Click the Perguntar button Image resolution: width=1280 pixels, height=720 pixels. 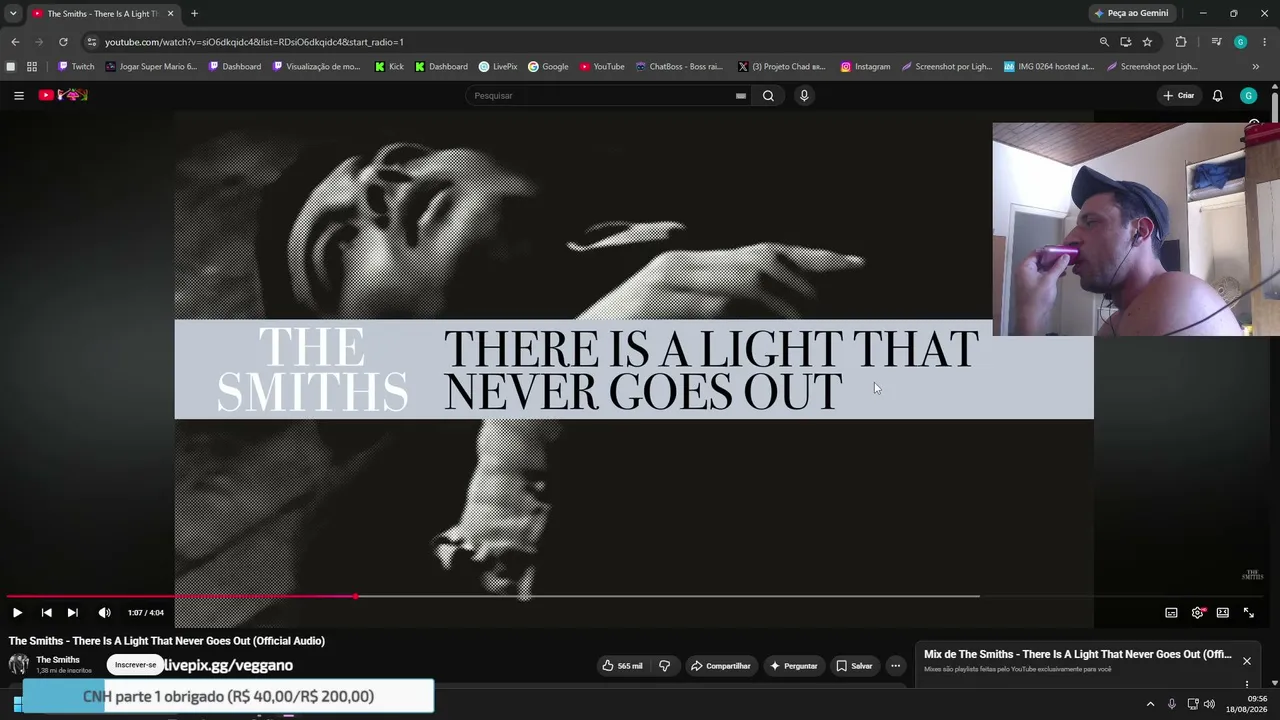(x=793, y=666)
